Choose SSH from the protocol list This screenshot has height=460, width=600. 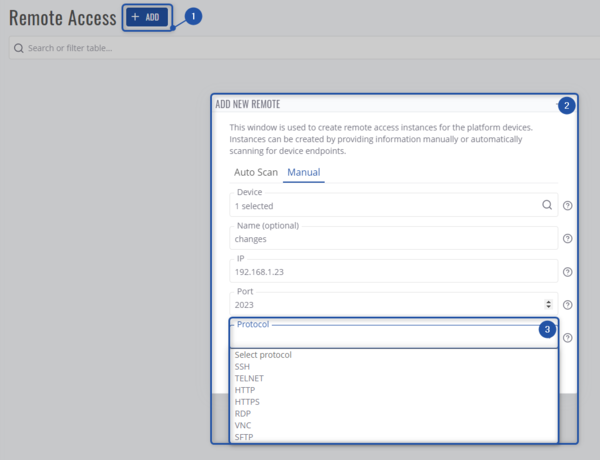(x=242, y=367)
